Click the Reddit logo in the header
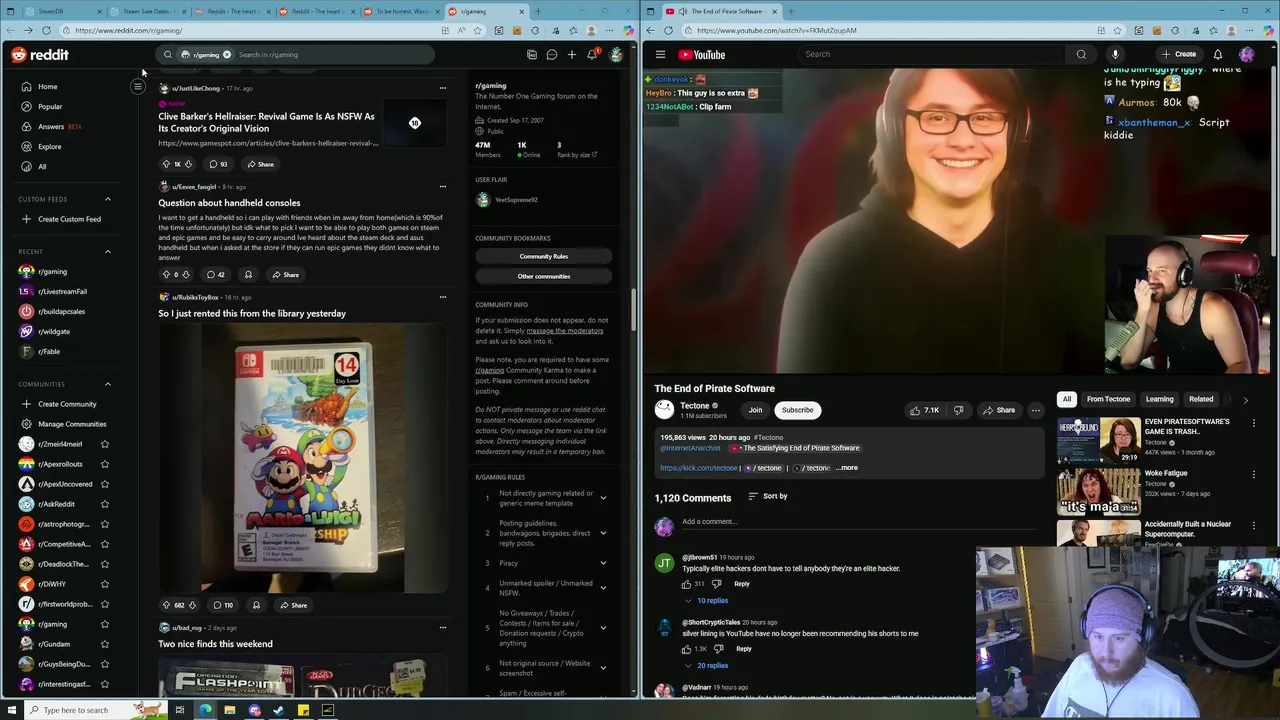 (40, 55)
